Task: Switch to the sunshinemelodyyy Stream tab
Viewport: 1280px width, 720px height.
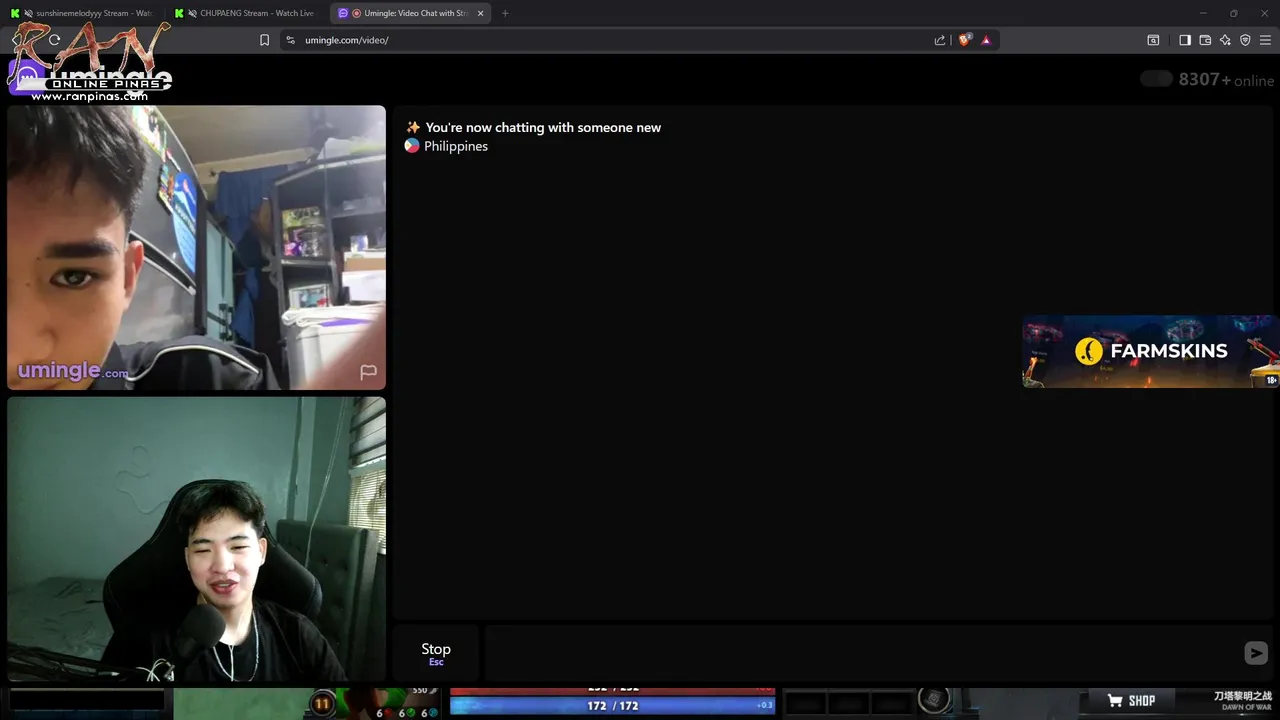Action: 82,13
